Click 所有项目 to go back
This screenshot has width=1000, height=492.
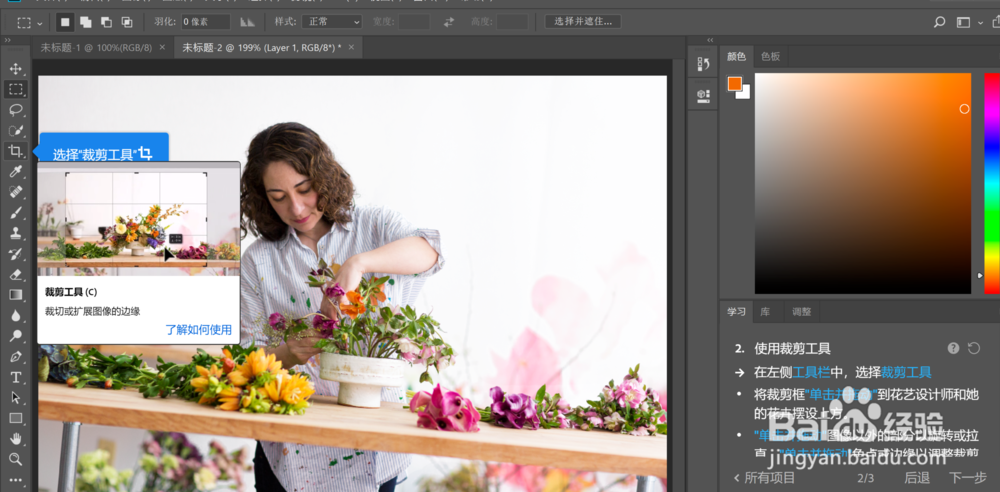(x=765, y=478)
